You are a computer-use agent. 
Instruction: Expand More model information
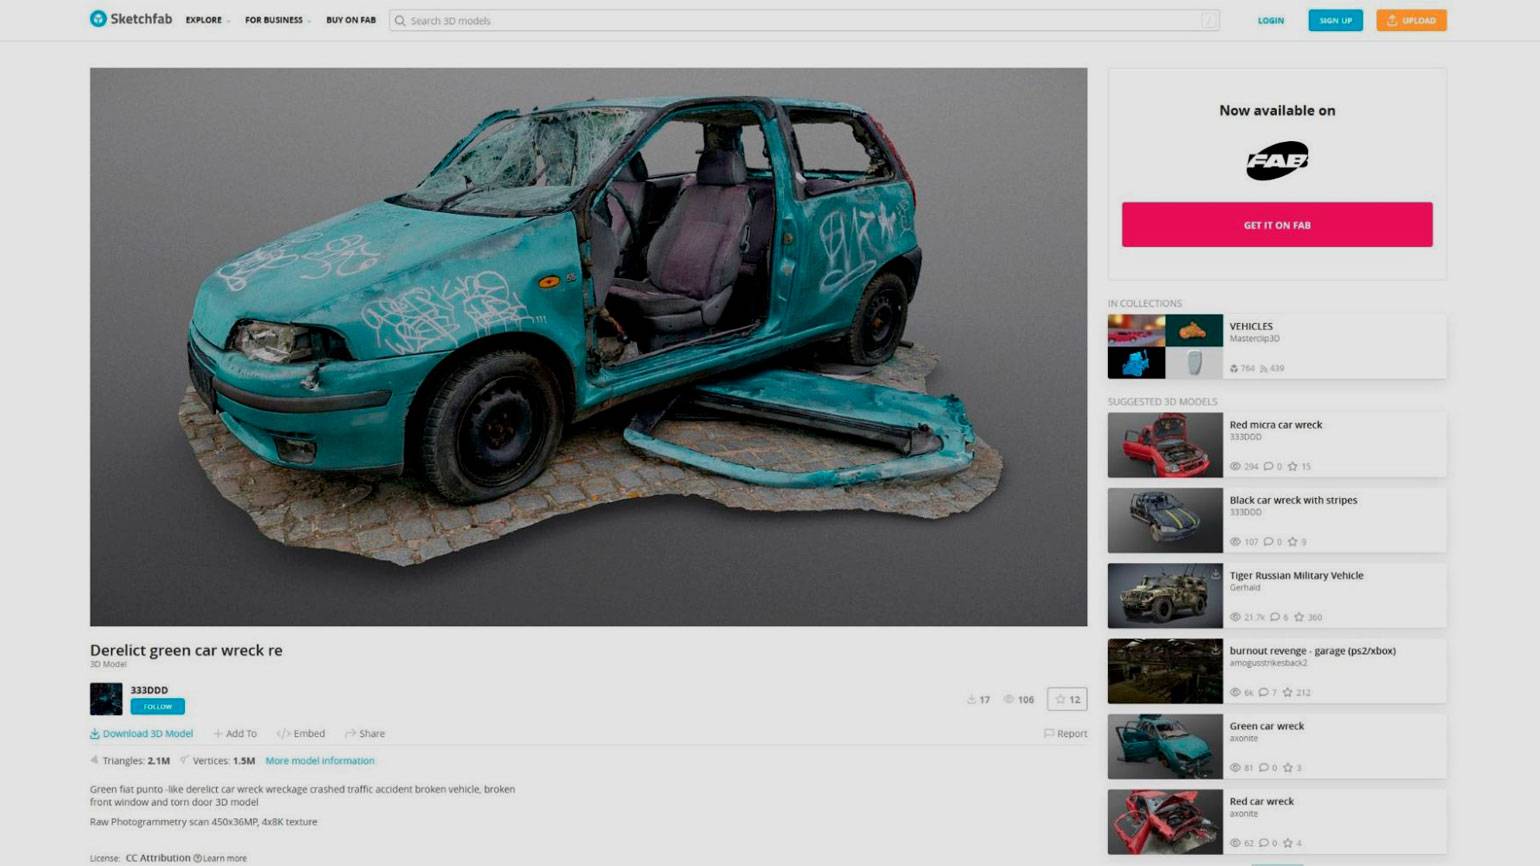click(320, 761)
